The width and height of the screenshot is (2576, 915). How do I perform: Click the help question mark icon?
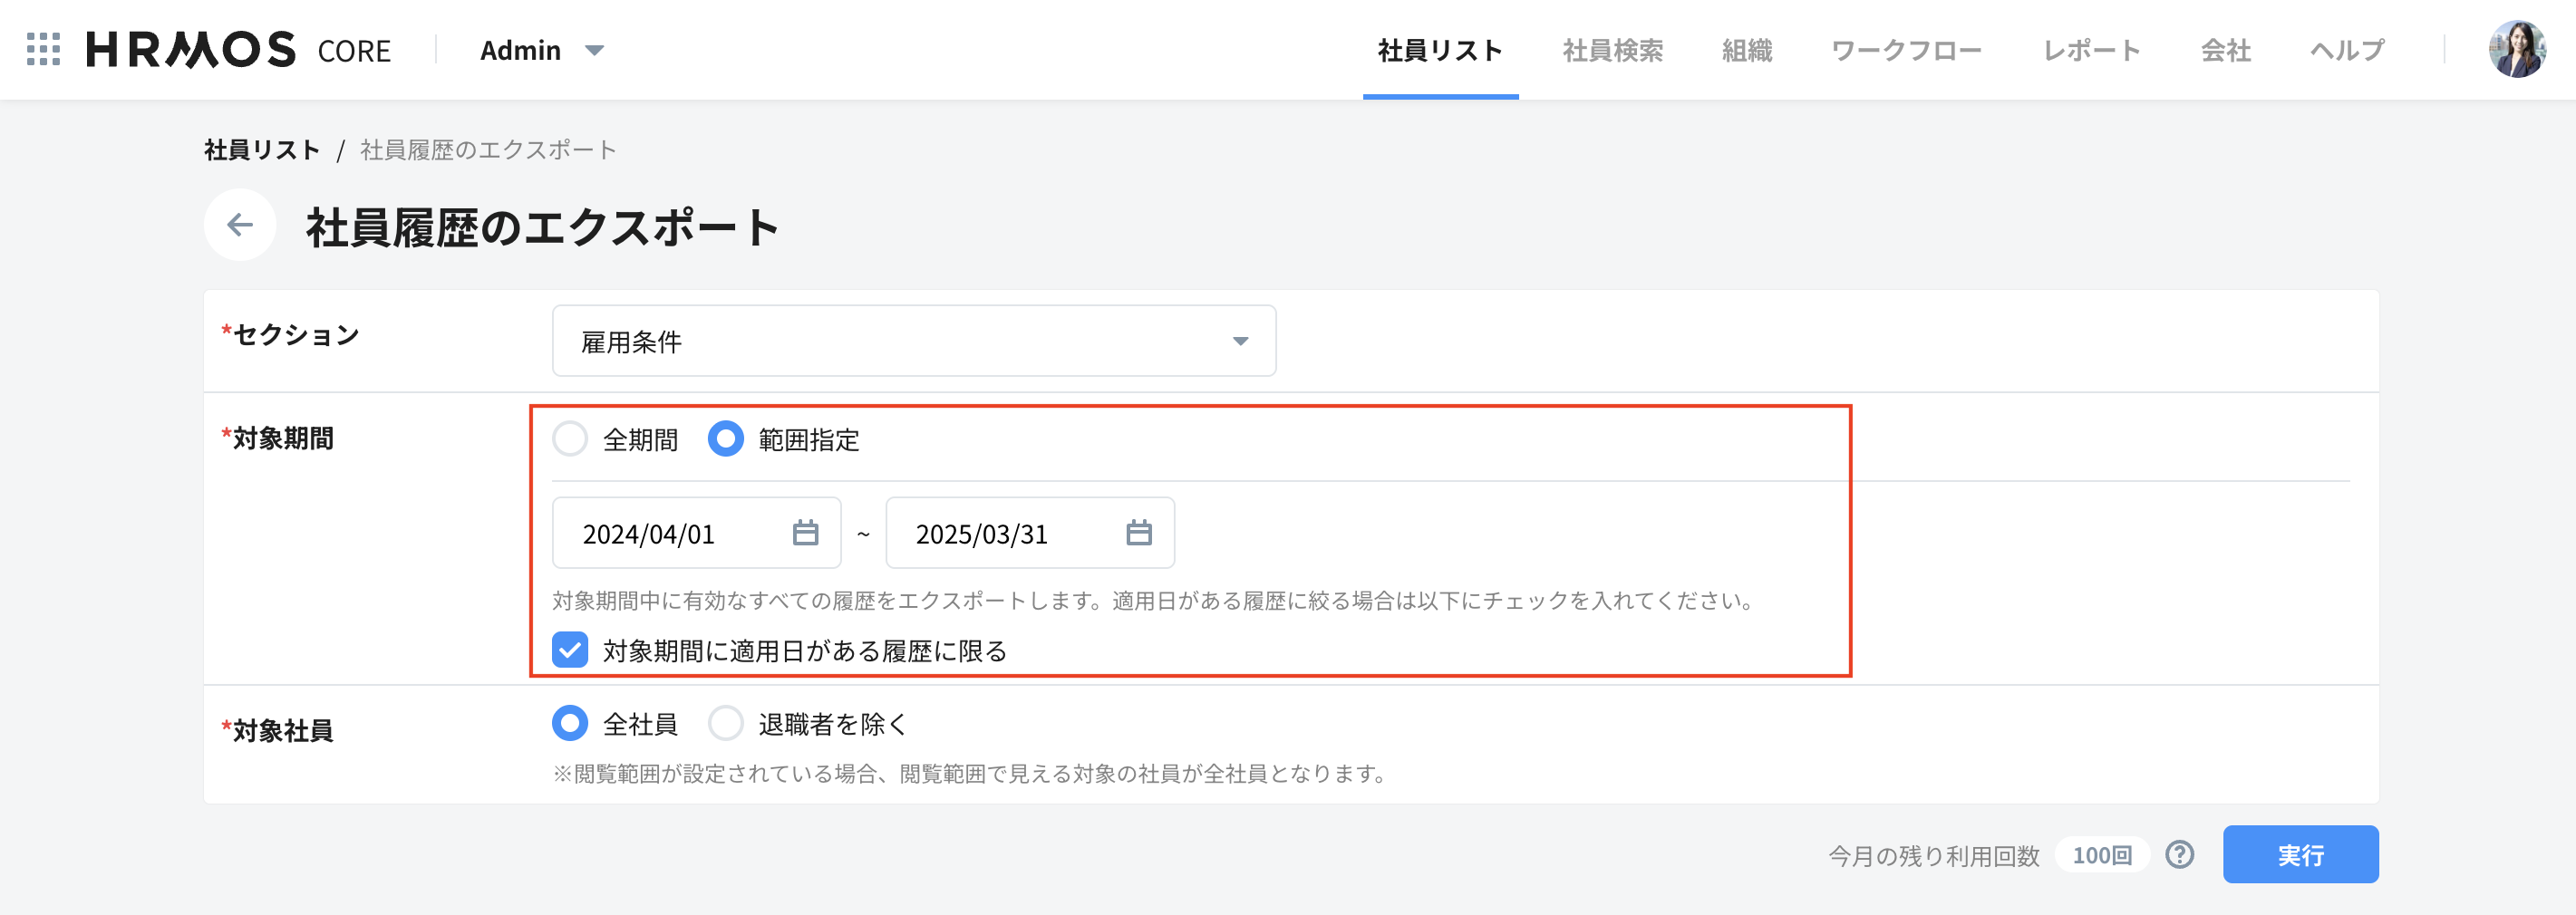(2179, 854)
